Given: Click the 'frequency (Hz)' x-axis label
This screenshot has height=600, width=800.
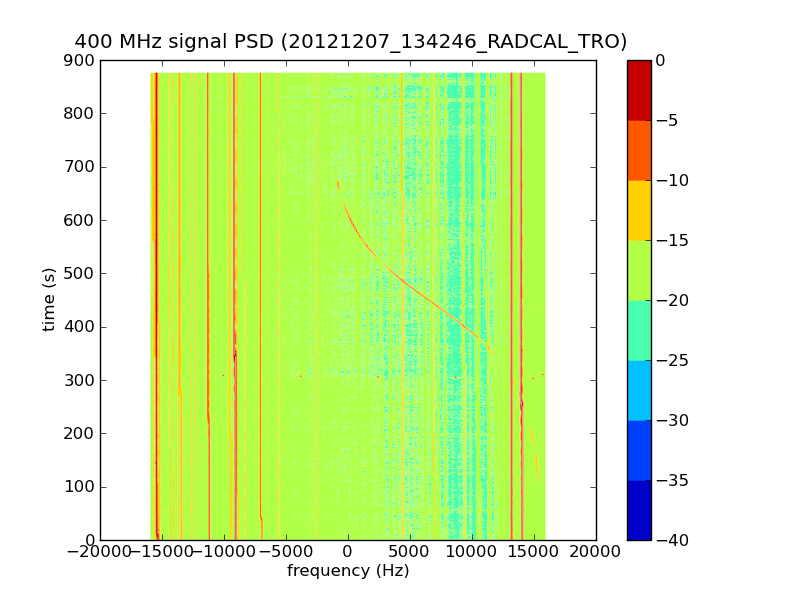Looking at the screenshot, I should [x=348, y=571].
